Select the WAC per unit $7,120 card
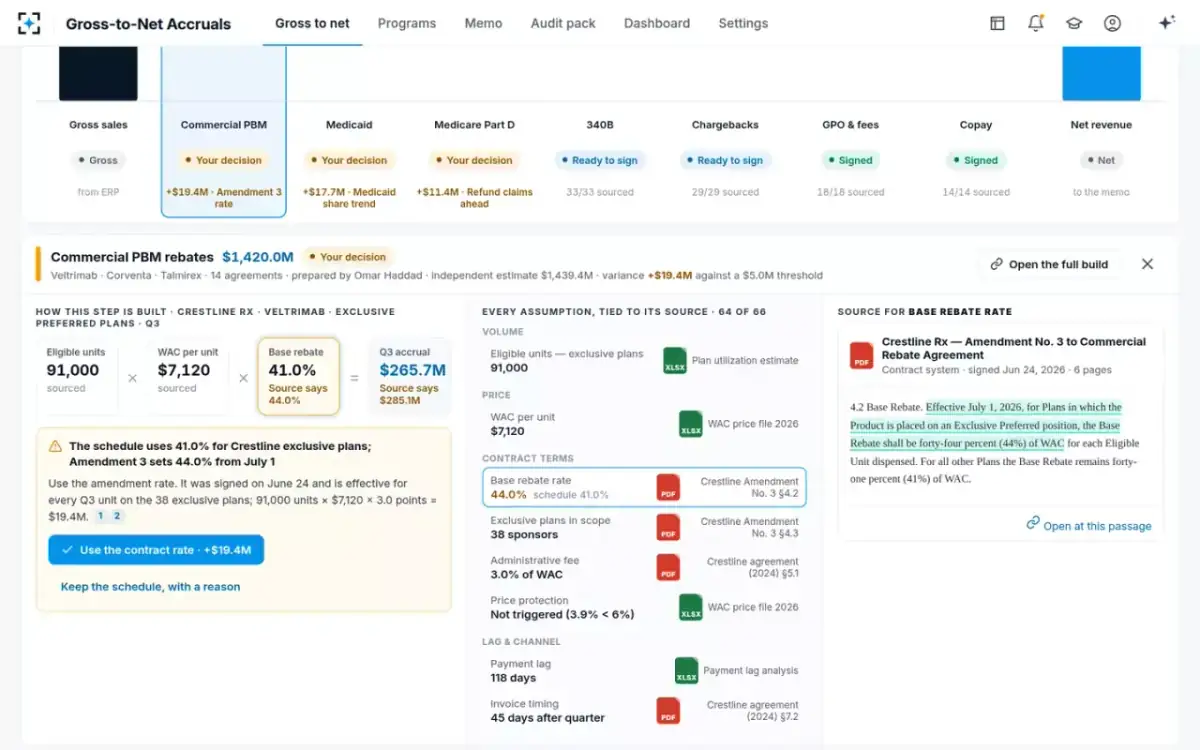Screen dimensions: 1200x750 coord(187,376)
